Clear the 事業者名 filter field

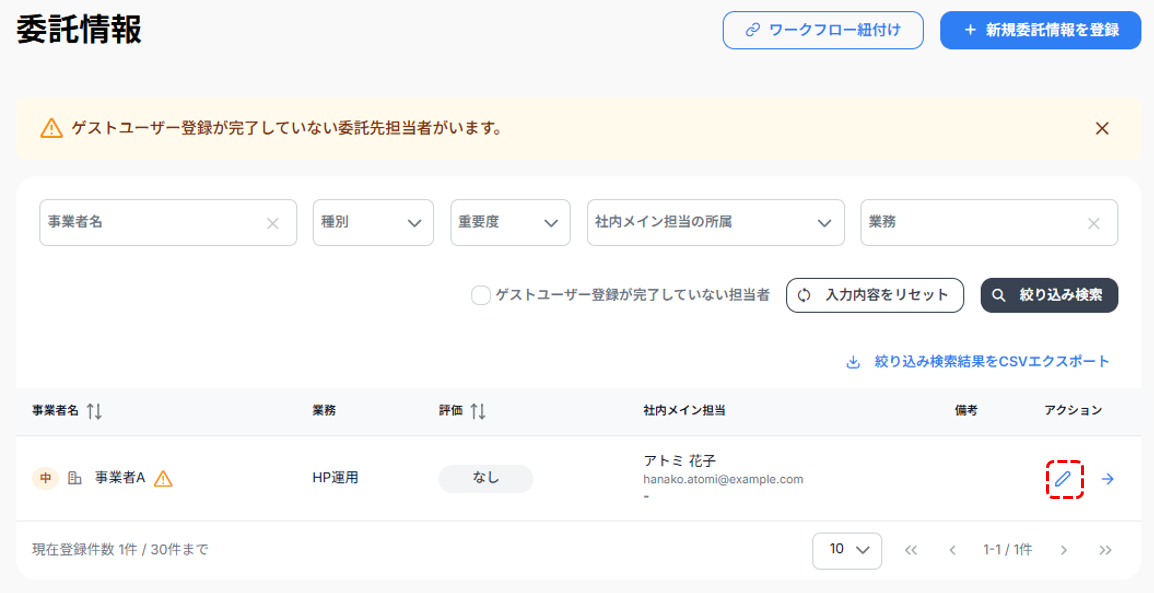click(x=272, y=223)
